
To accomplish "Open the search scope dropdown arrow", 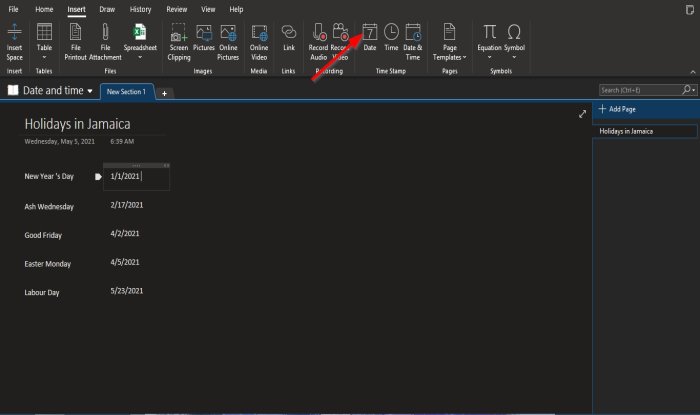I will pyautogui.click(x=693, y=90).
